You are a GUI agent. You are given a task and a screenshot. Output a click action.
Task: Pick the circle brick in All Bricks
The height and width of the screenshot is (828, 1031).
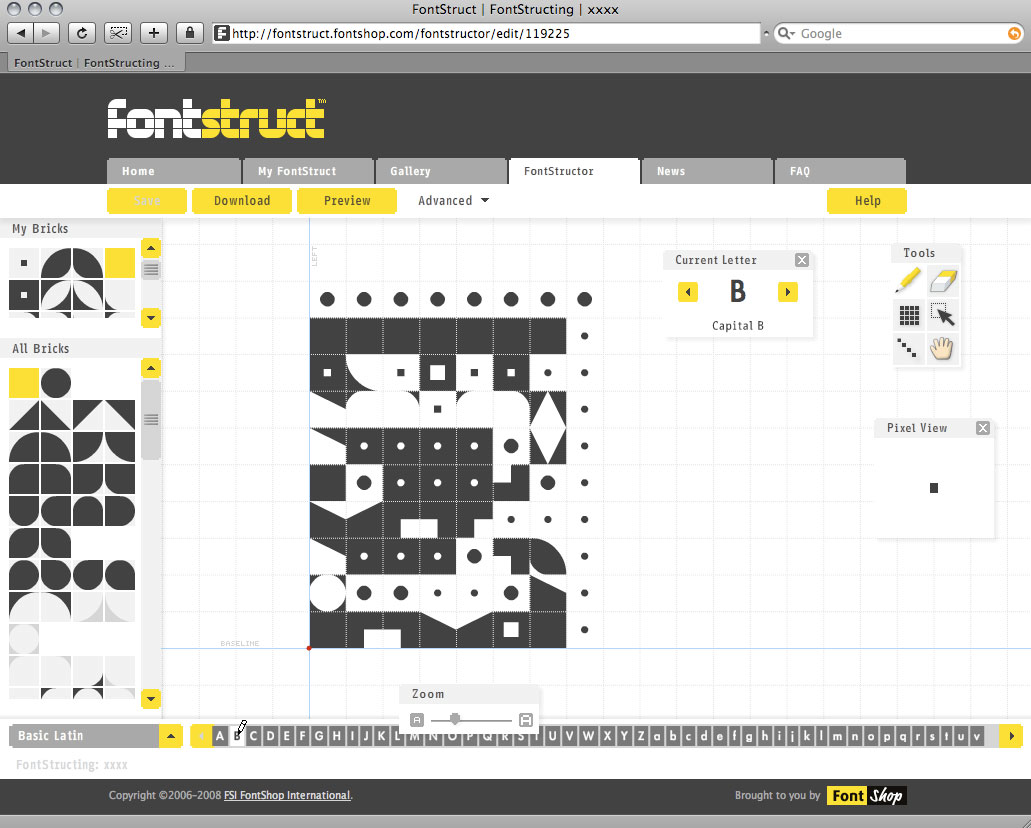pos(56,383)
